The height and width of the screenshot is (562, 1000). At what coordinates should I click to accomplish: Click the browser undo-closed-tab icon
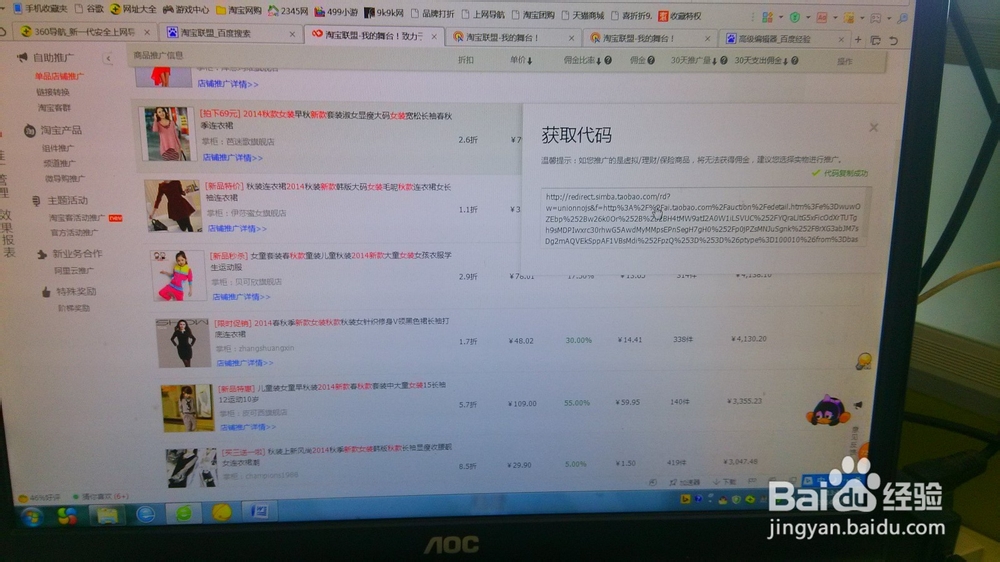click(894, 40)
